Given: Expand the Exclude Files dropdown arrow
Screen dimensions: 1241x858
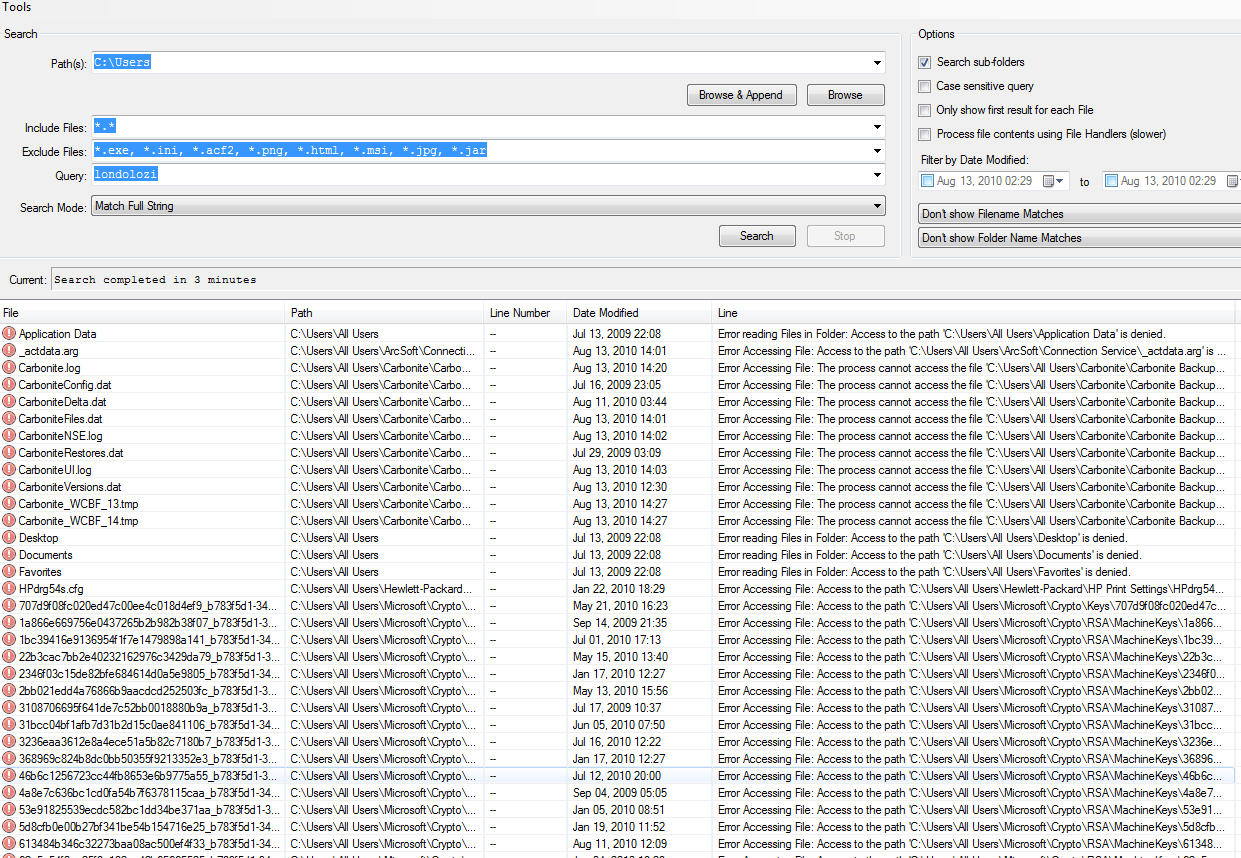Looking at the screenshot, I should [x=877, y=151].
